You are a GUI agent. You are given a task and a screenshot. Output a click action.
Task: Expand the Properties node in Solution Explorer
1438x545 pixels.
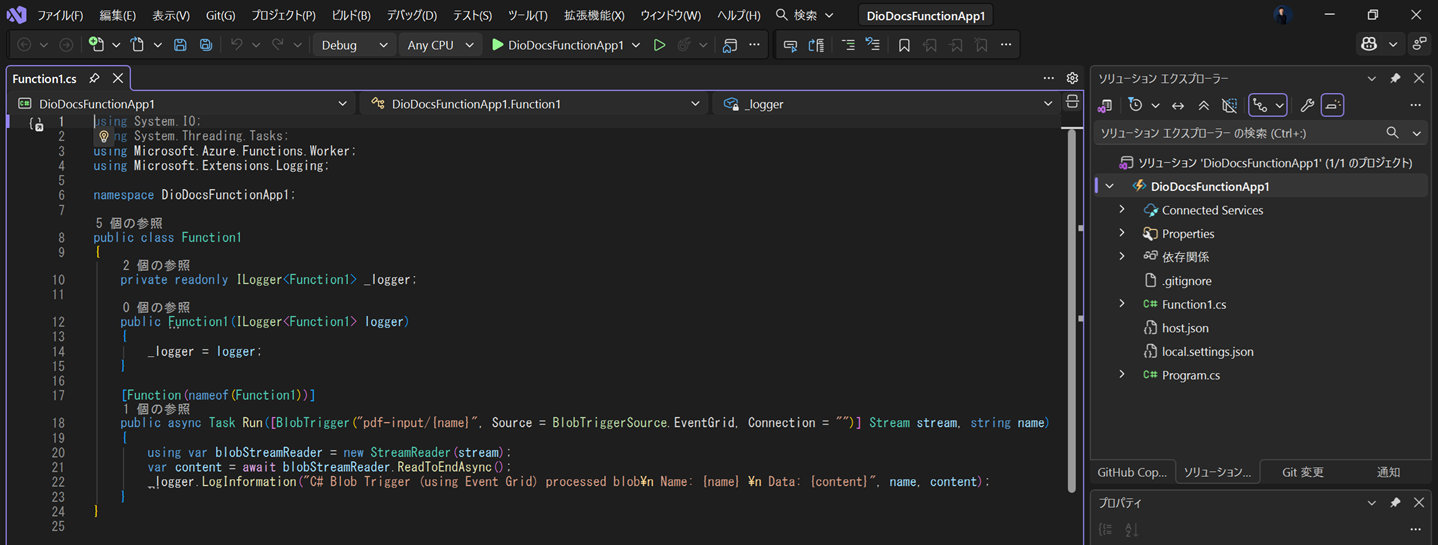tap(1122, 233)
